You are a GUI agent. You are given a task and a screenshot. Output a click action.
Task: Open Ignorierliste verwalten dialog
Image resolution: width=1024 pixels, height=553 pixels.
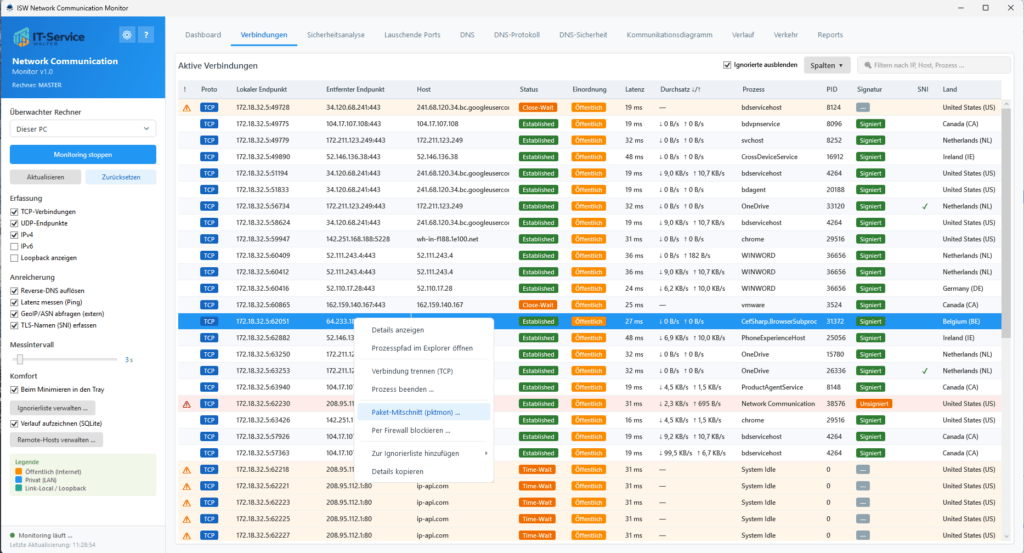(53, 407)
